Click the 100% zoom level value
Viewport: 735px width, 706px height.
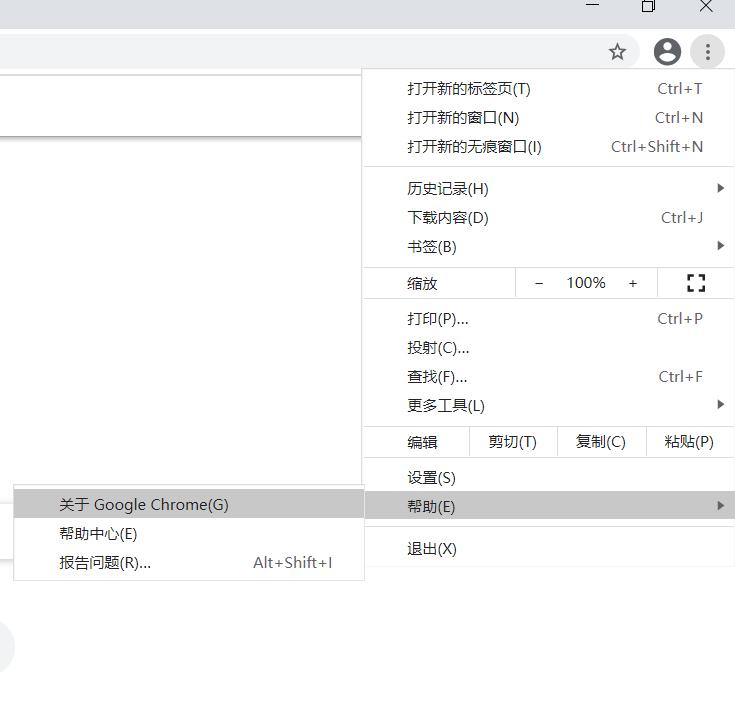[x=586, y=283]
